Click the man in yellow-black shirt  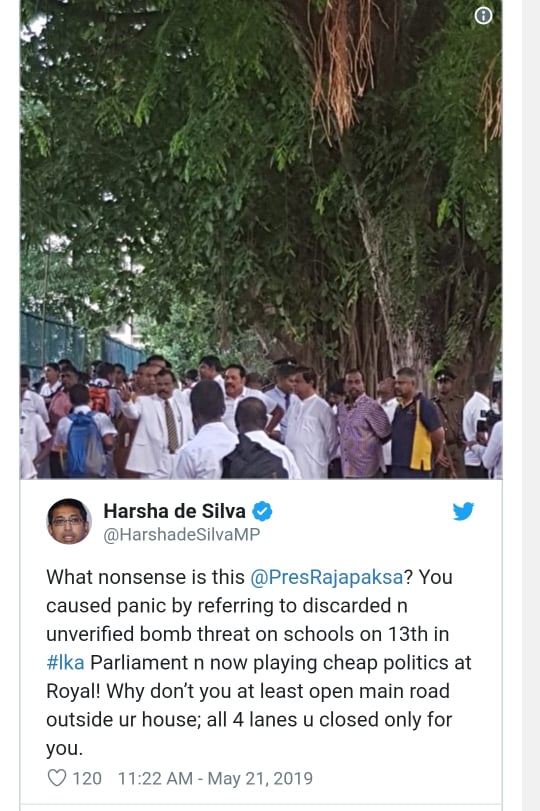414,424
